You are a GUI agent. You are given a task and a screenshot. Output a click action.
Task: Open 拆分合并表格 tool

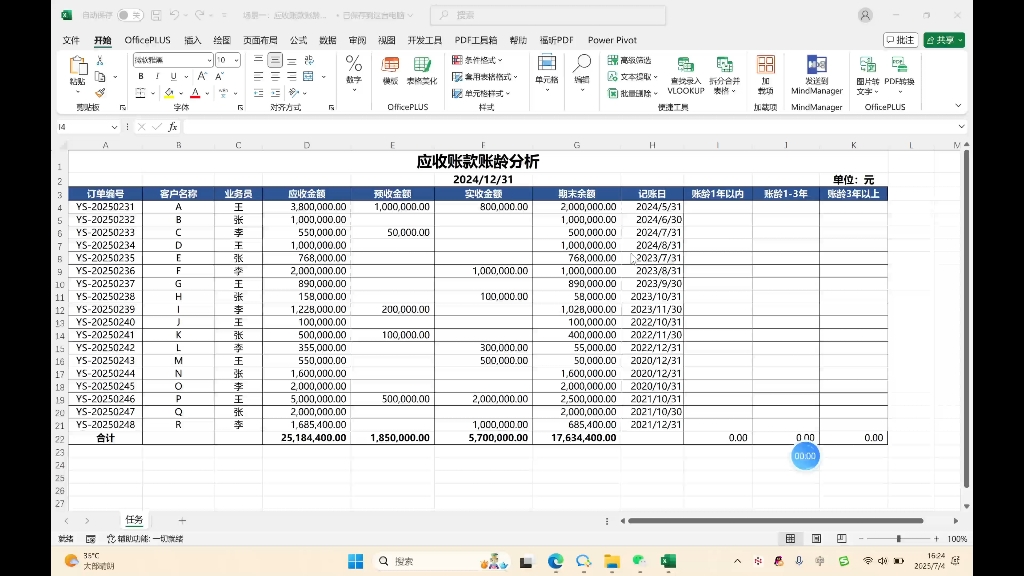[x=724, y=76]
